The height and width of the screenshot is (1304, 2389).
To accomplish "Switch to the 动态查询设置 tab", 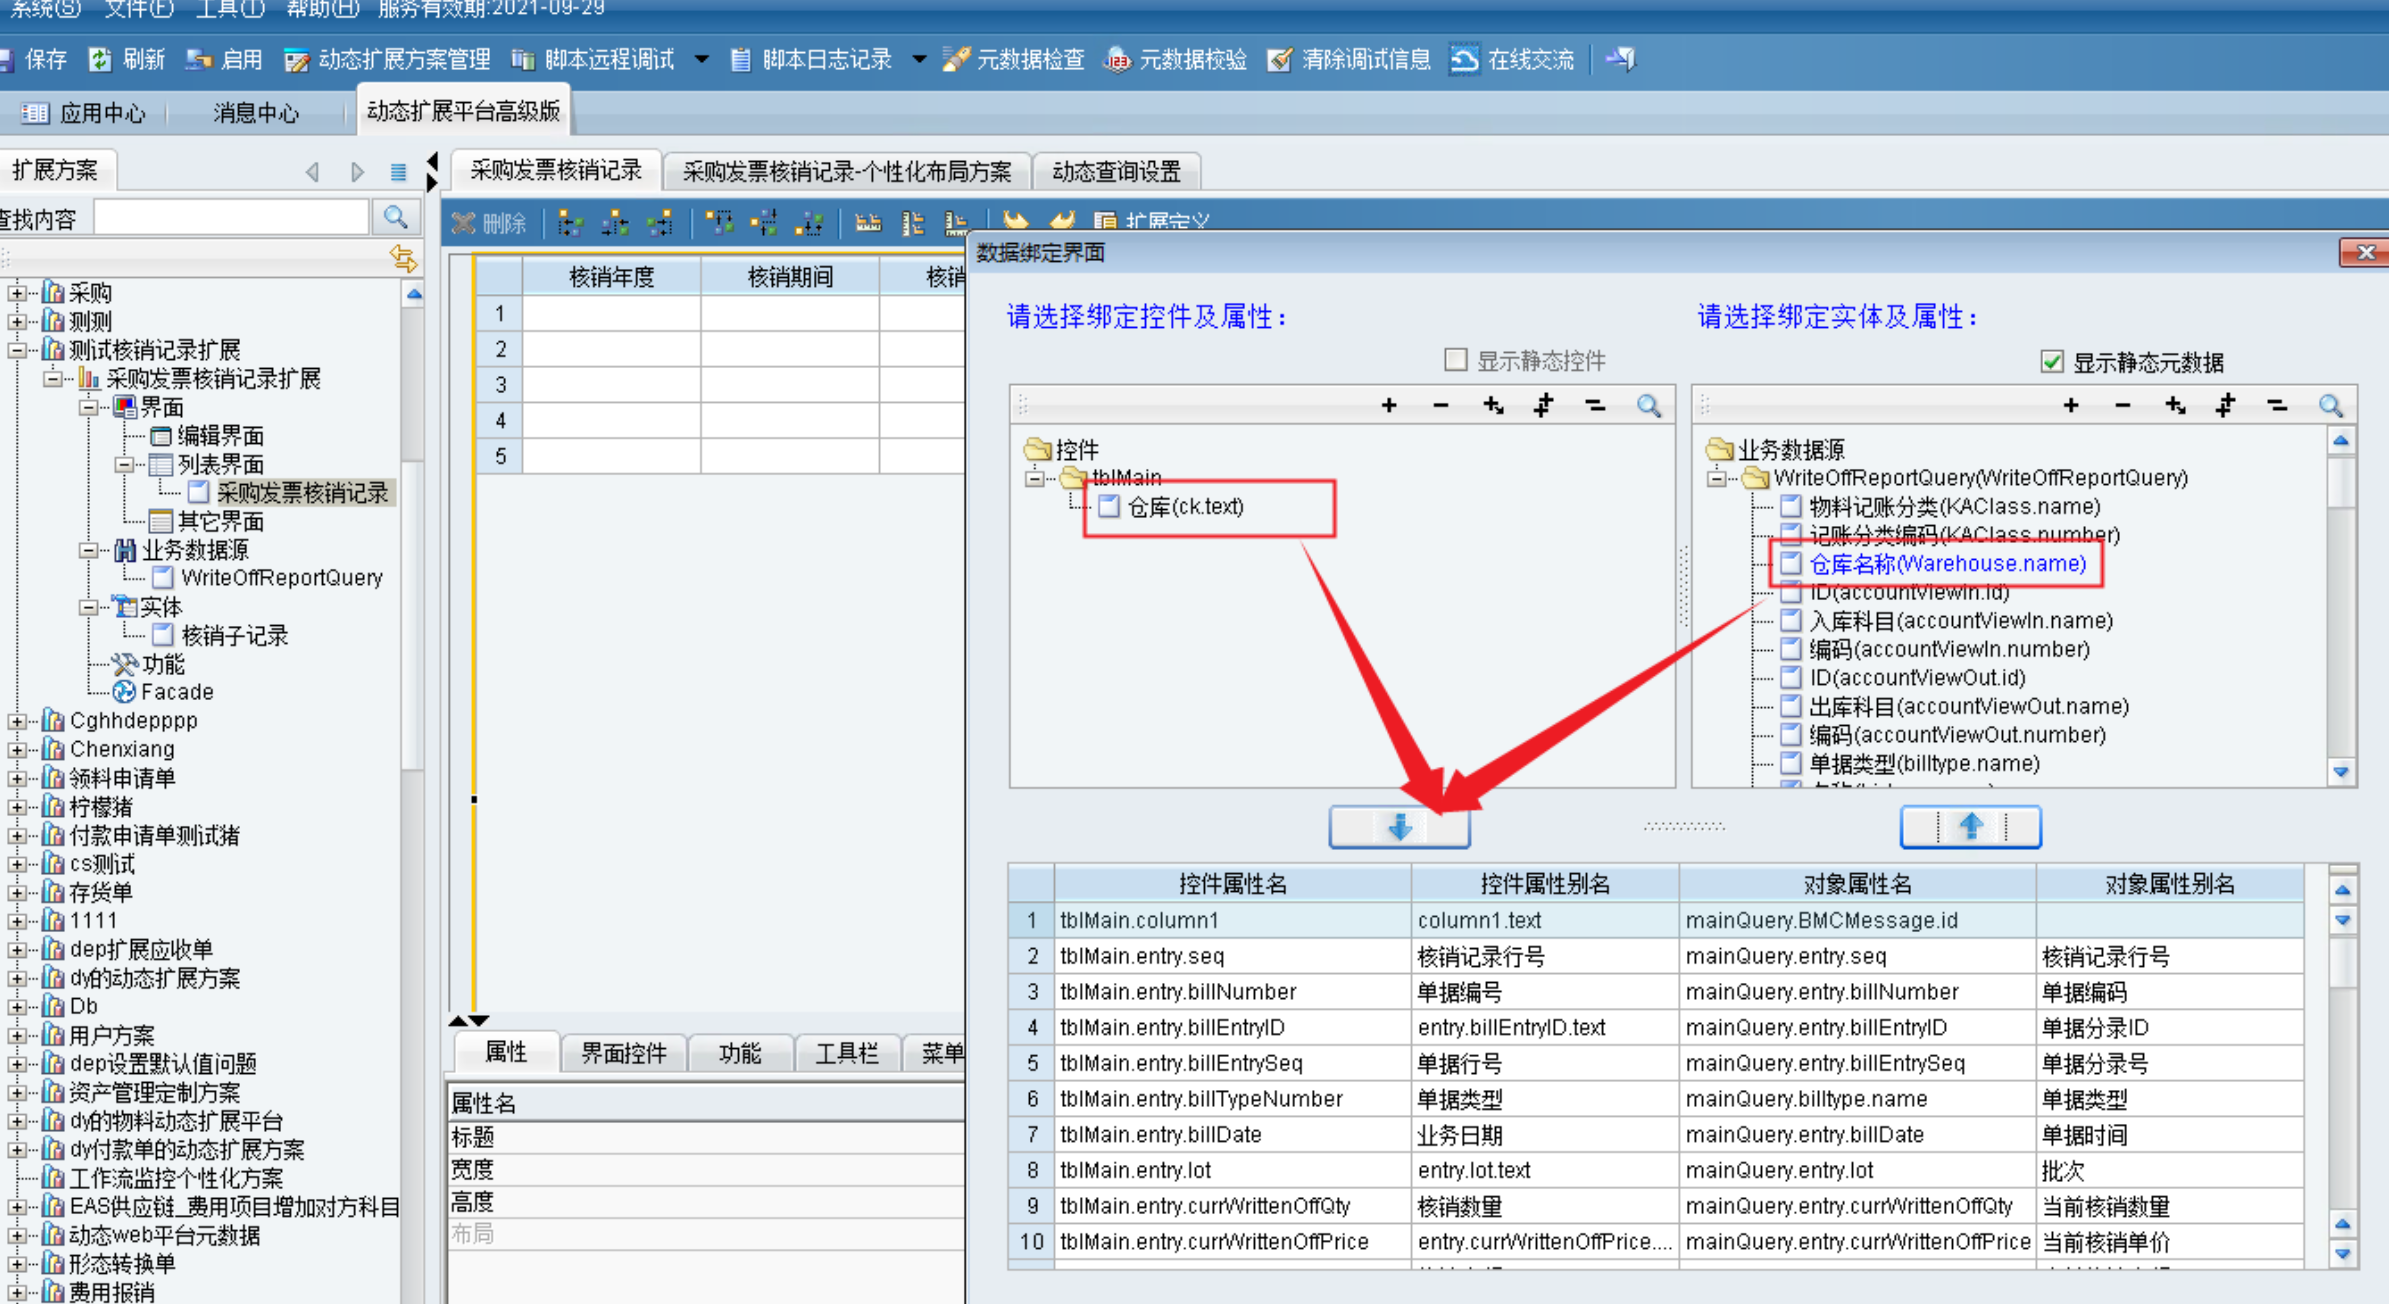I will 1116,171.
